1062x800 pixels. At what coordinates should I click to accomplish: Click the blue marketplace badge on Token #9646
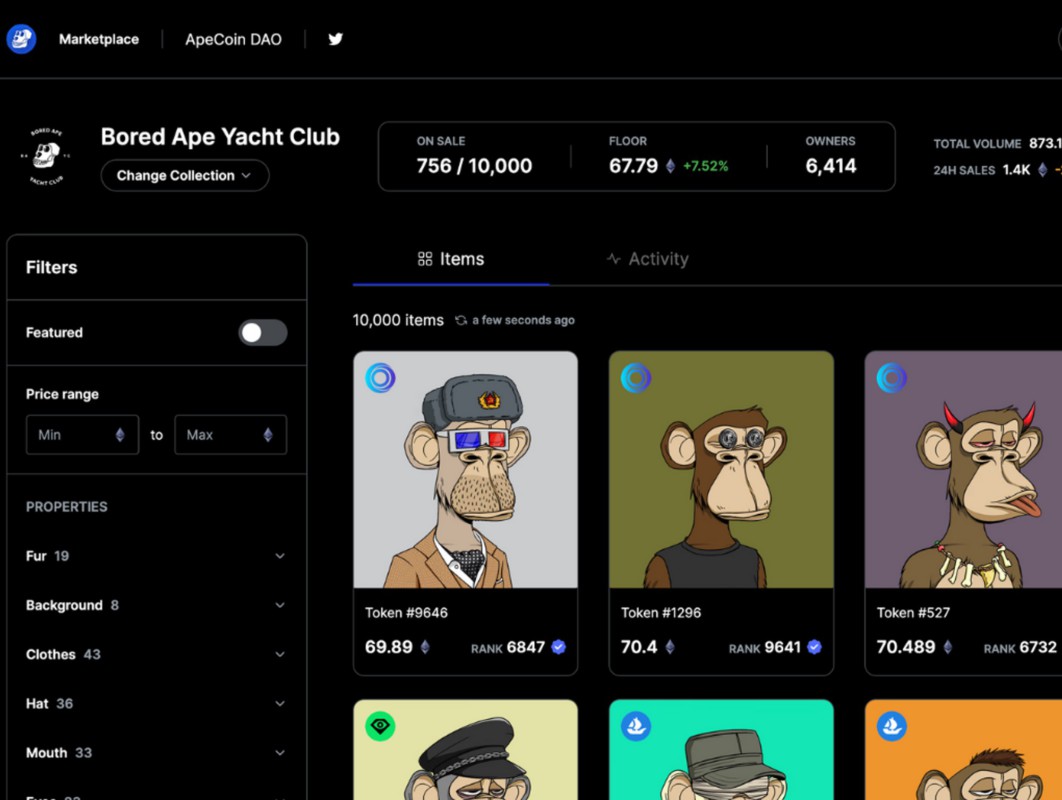coord(380,379)
